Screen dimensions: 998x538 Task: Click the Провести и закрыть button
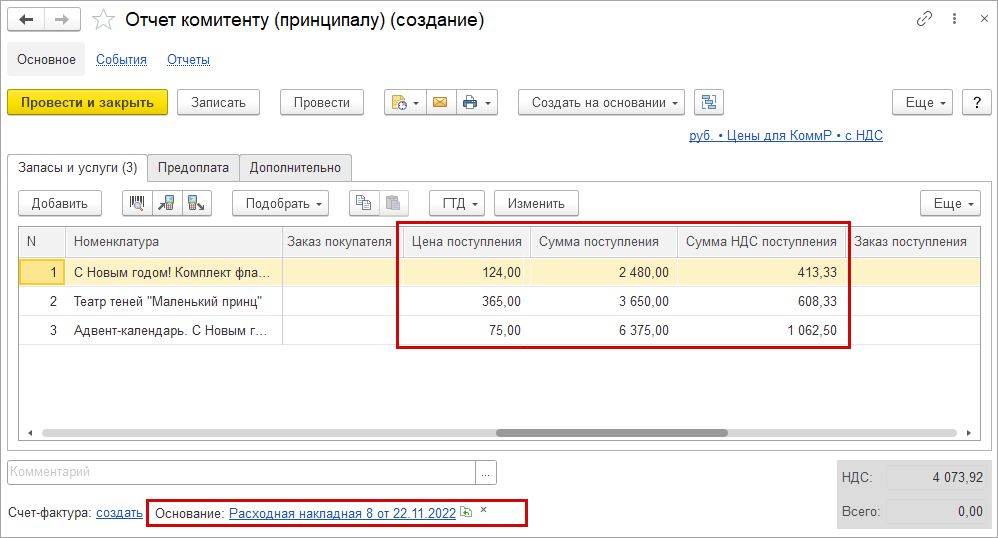[88, 103]
